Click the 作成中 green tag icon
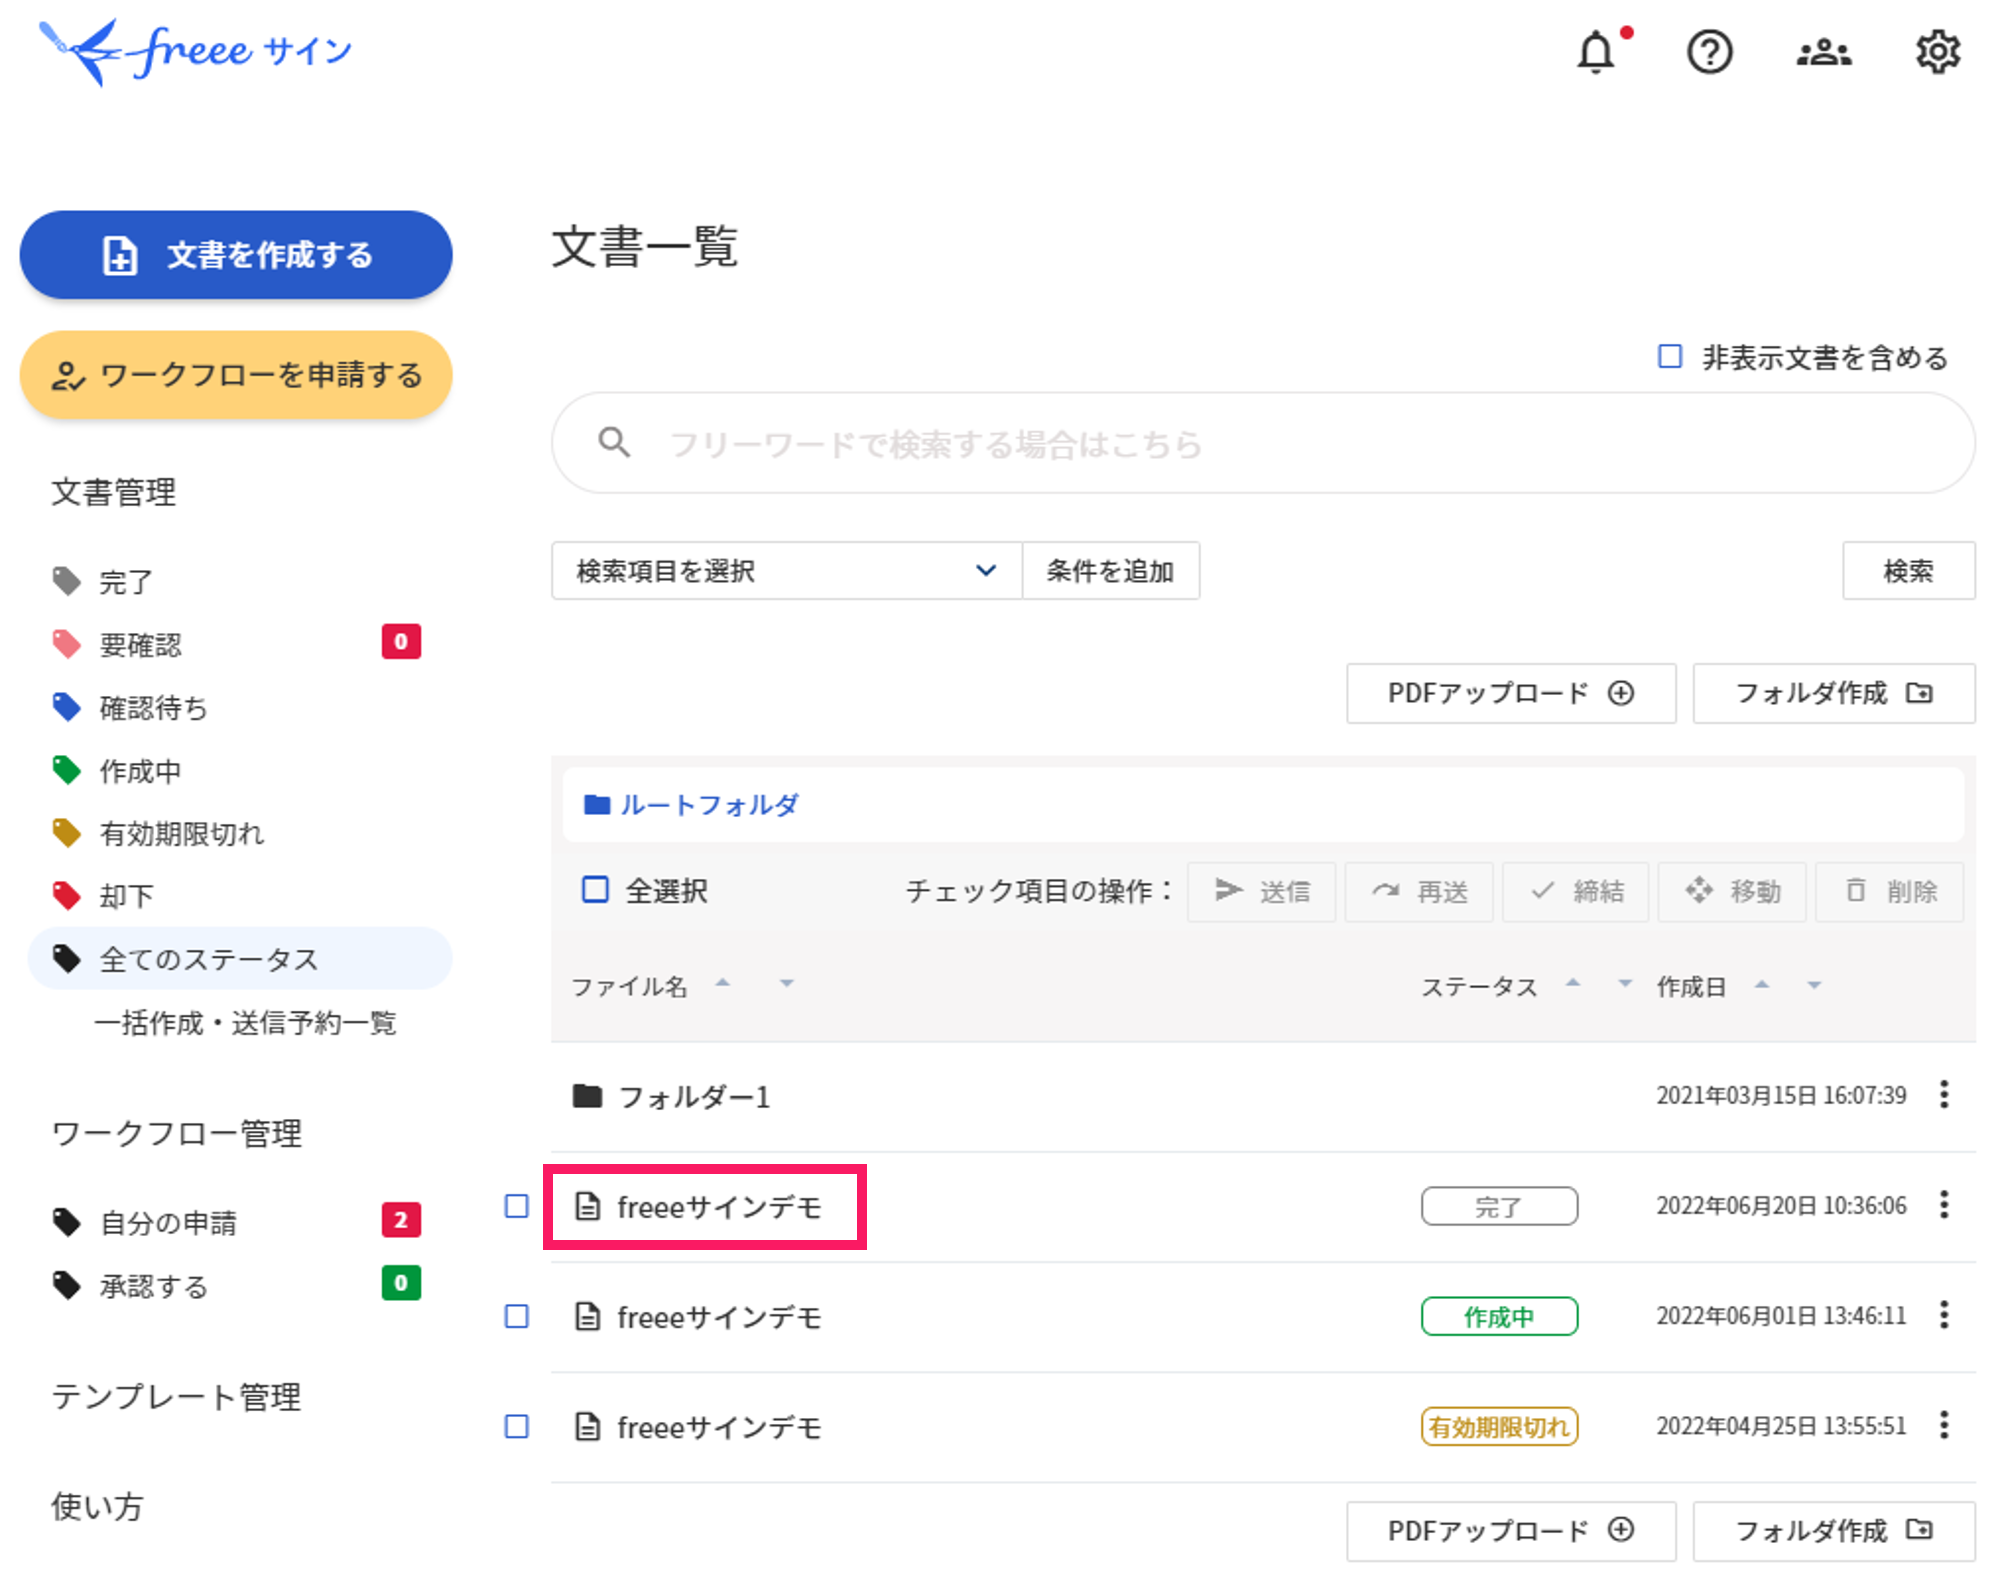The height and width of the screenshot is (1570, 1998). [66, 770]
